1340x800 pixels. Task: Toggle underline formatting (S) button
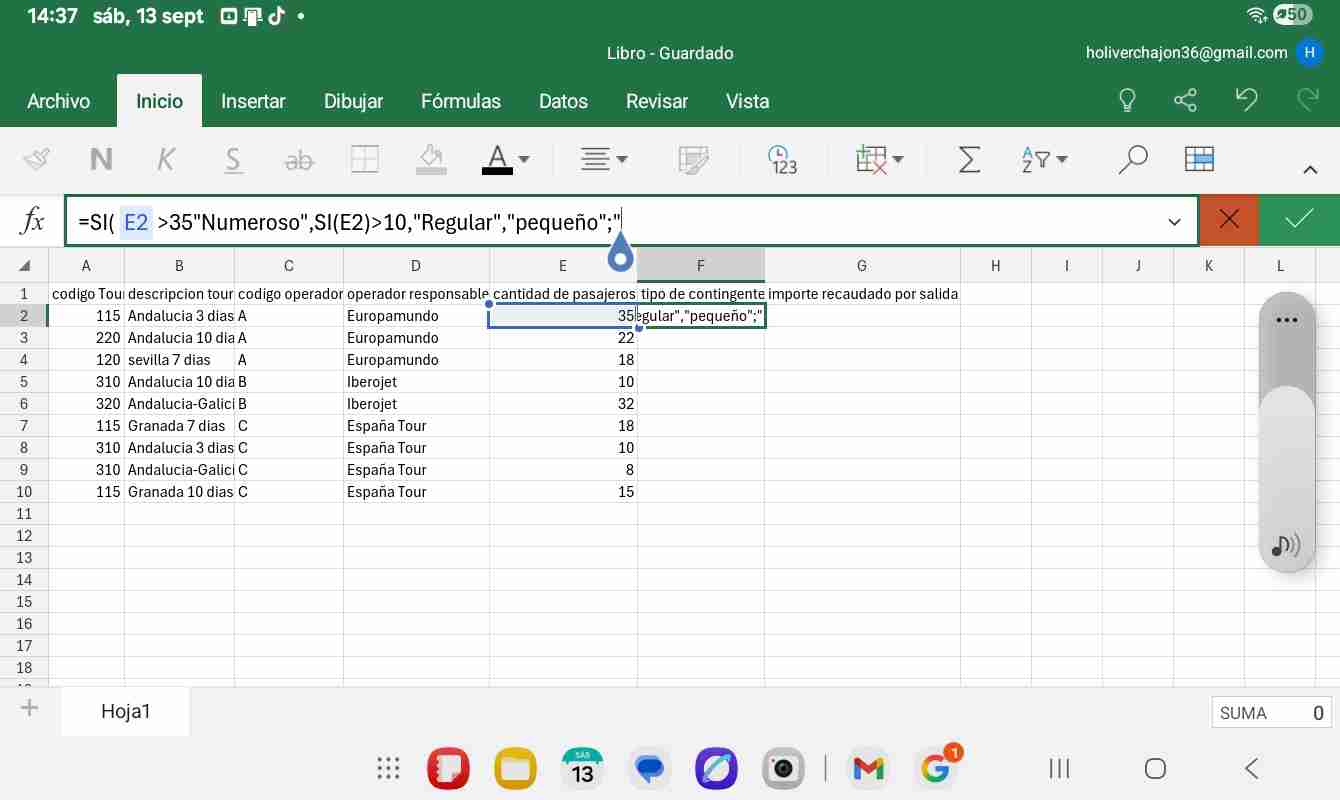coord(233,160)
